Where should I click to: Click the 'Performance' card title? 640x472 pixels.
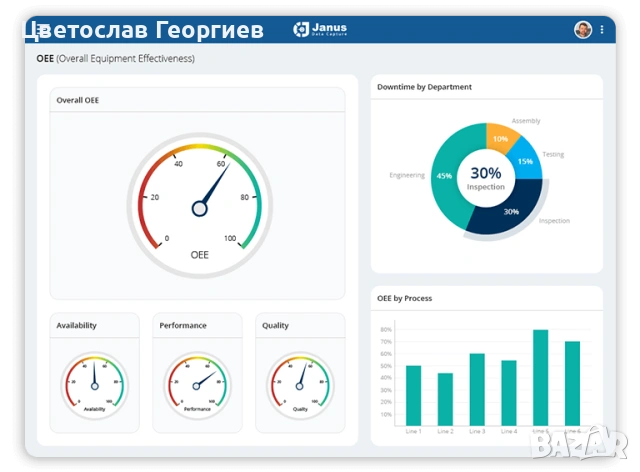coord(183,325)
